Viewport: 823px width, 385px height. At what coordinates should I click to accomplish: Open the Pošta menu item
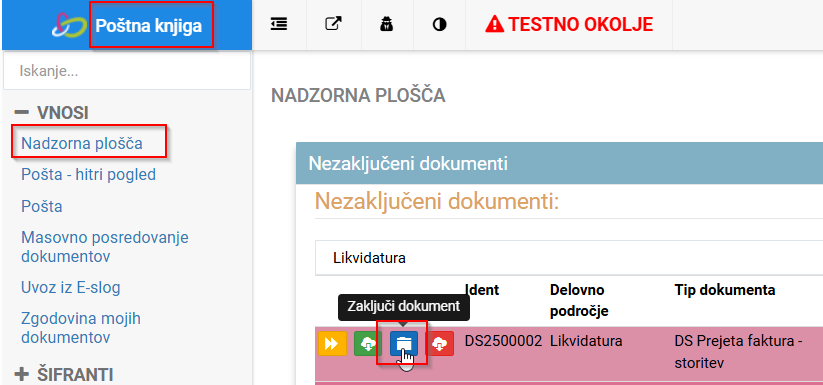tap(41, 206)
